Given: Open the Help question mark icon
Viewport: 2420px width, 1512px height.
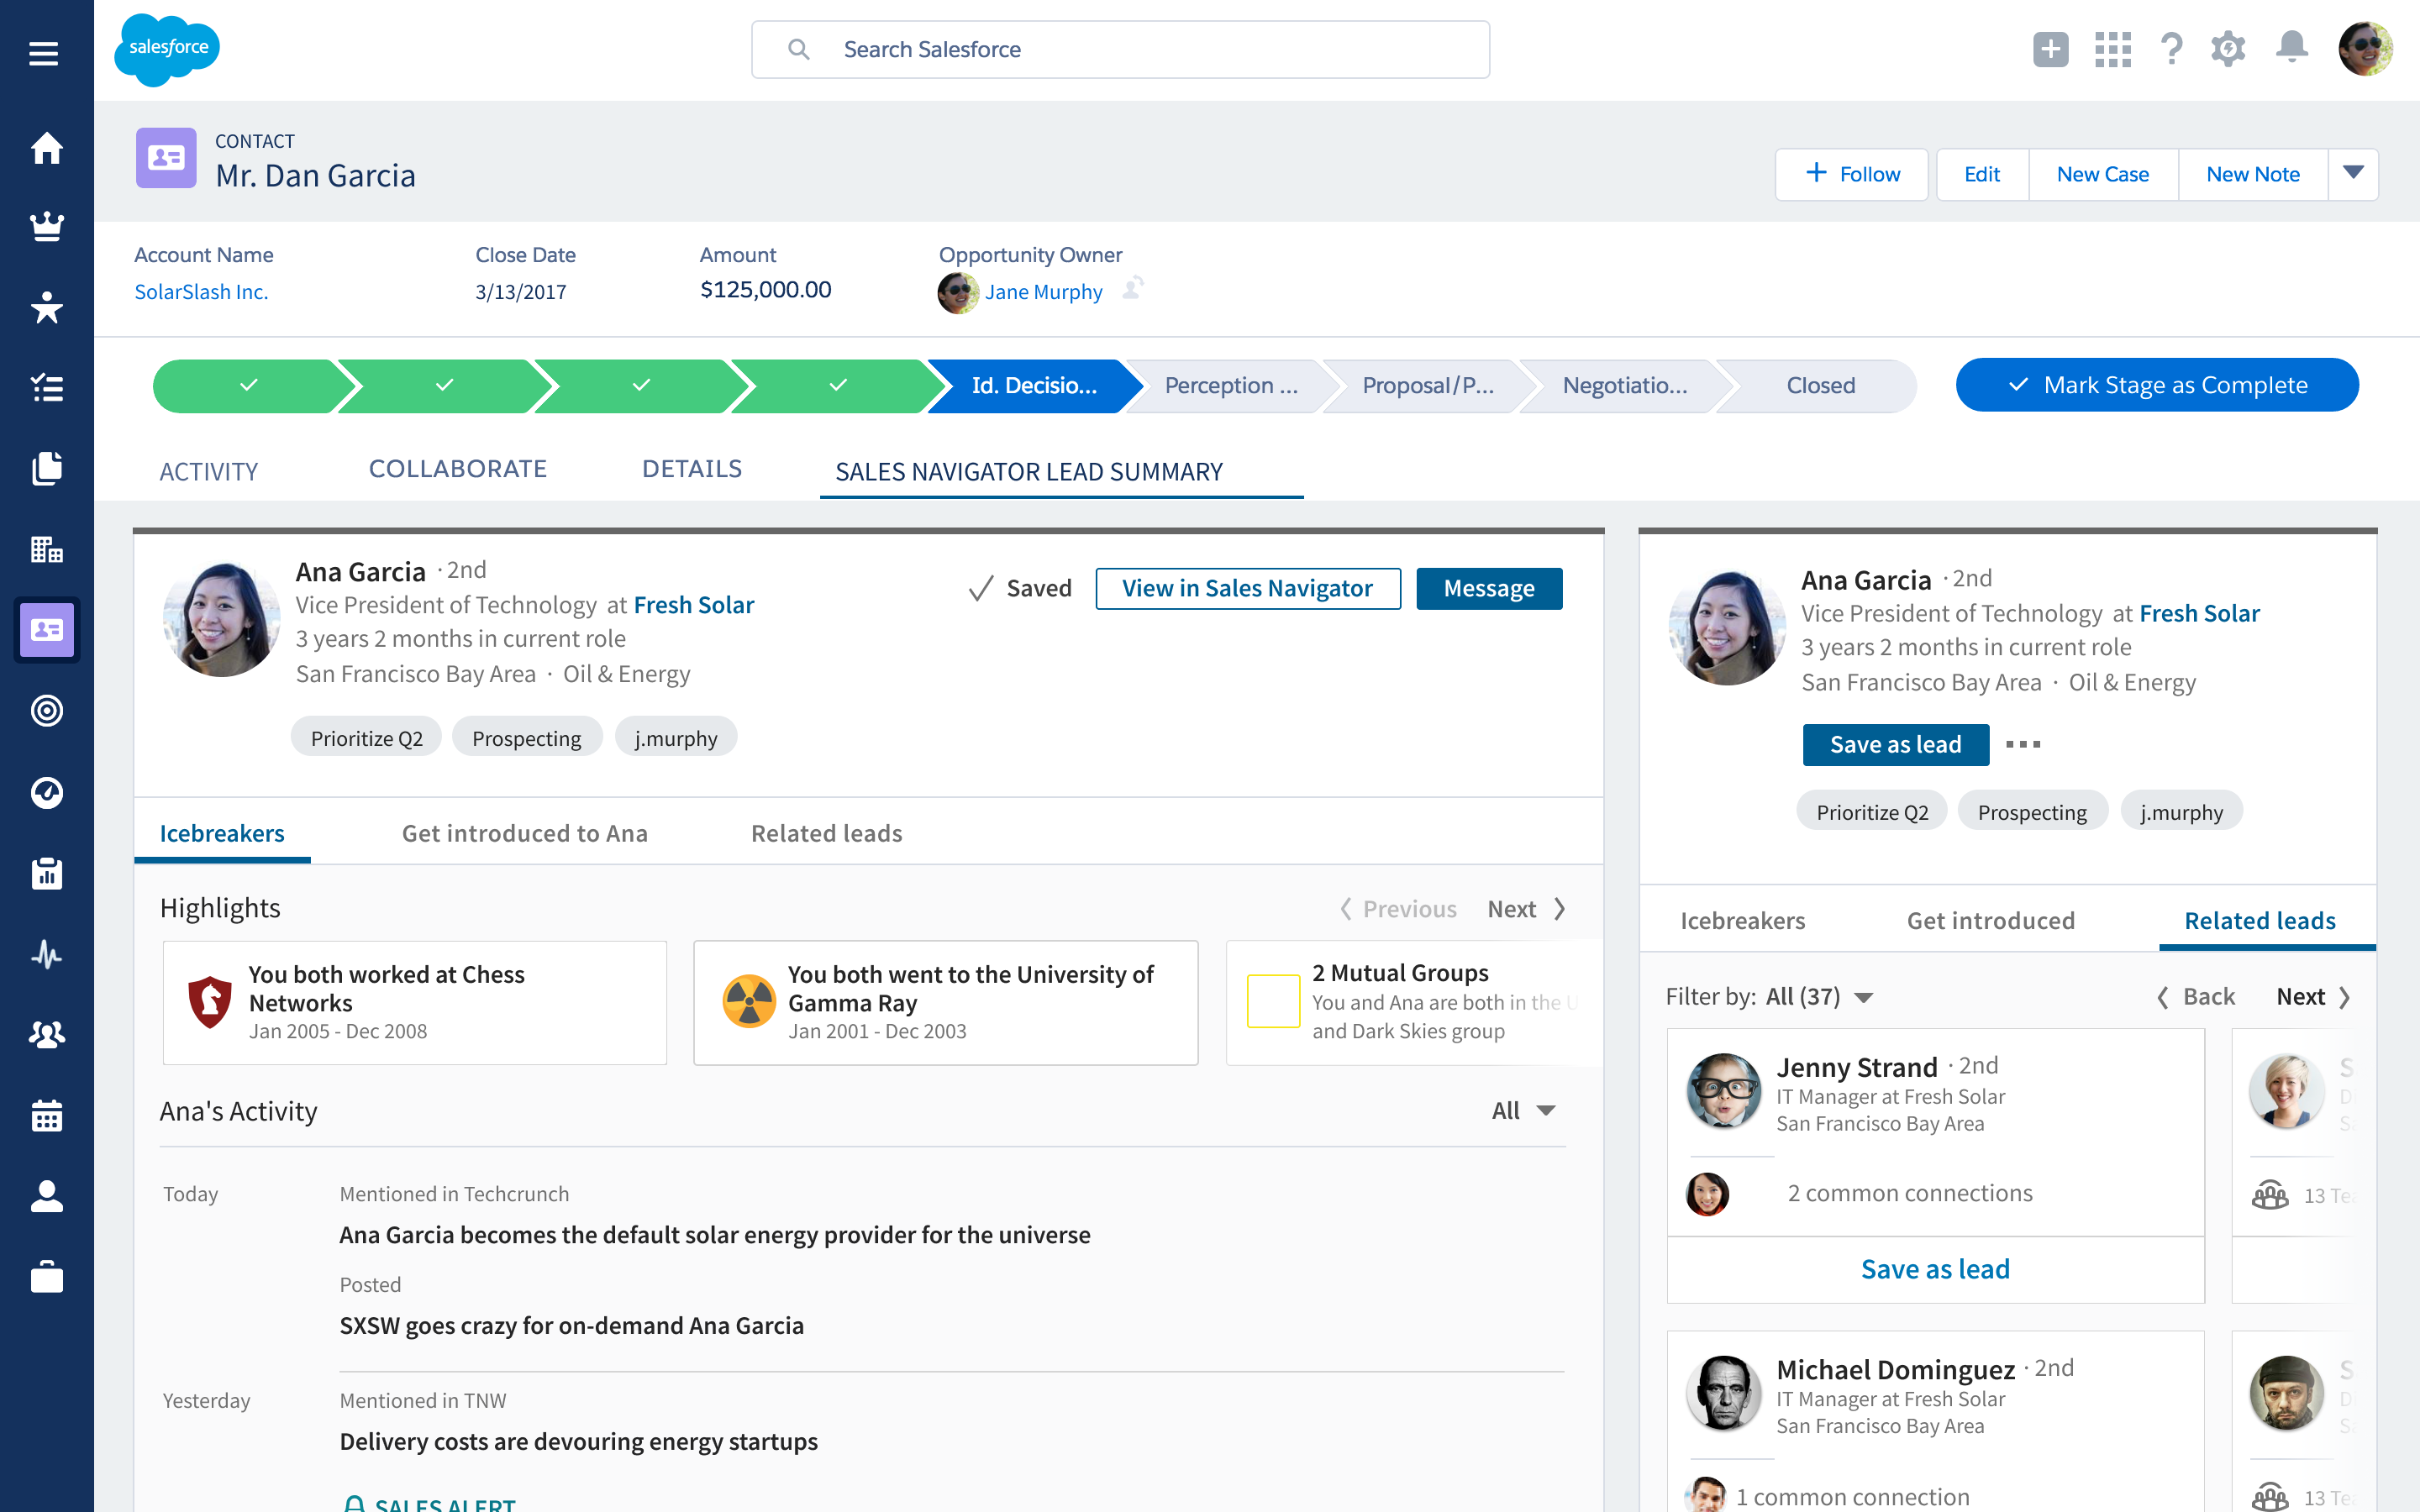Looking at the screenshot, I should [x=2171, y=49].
